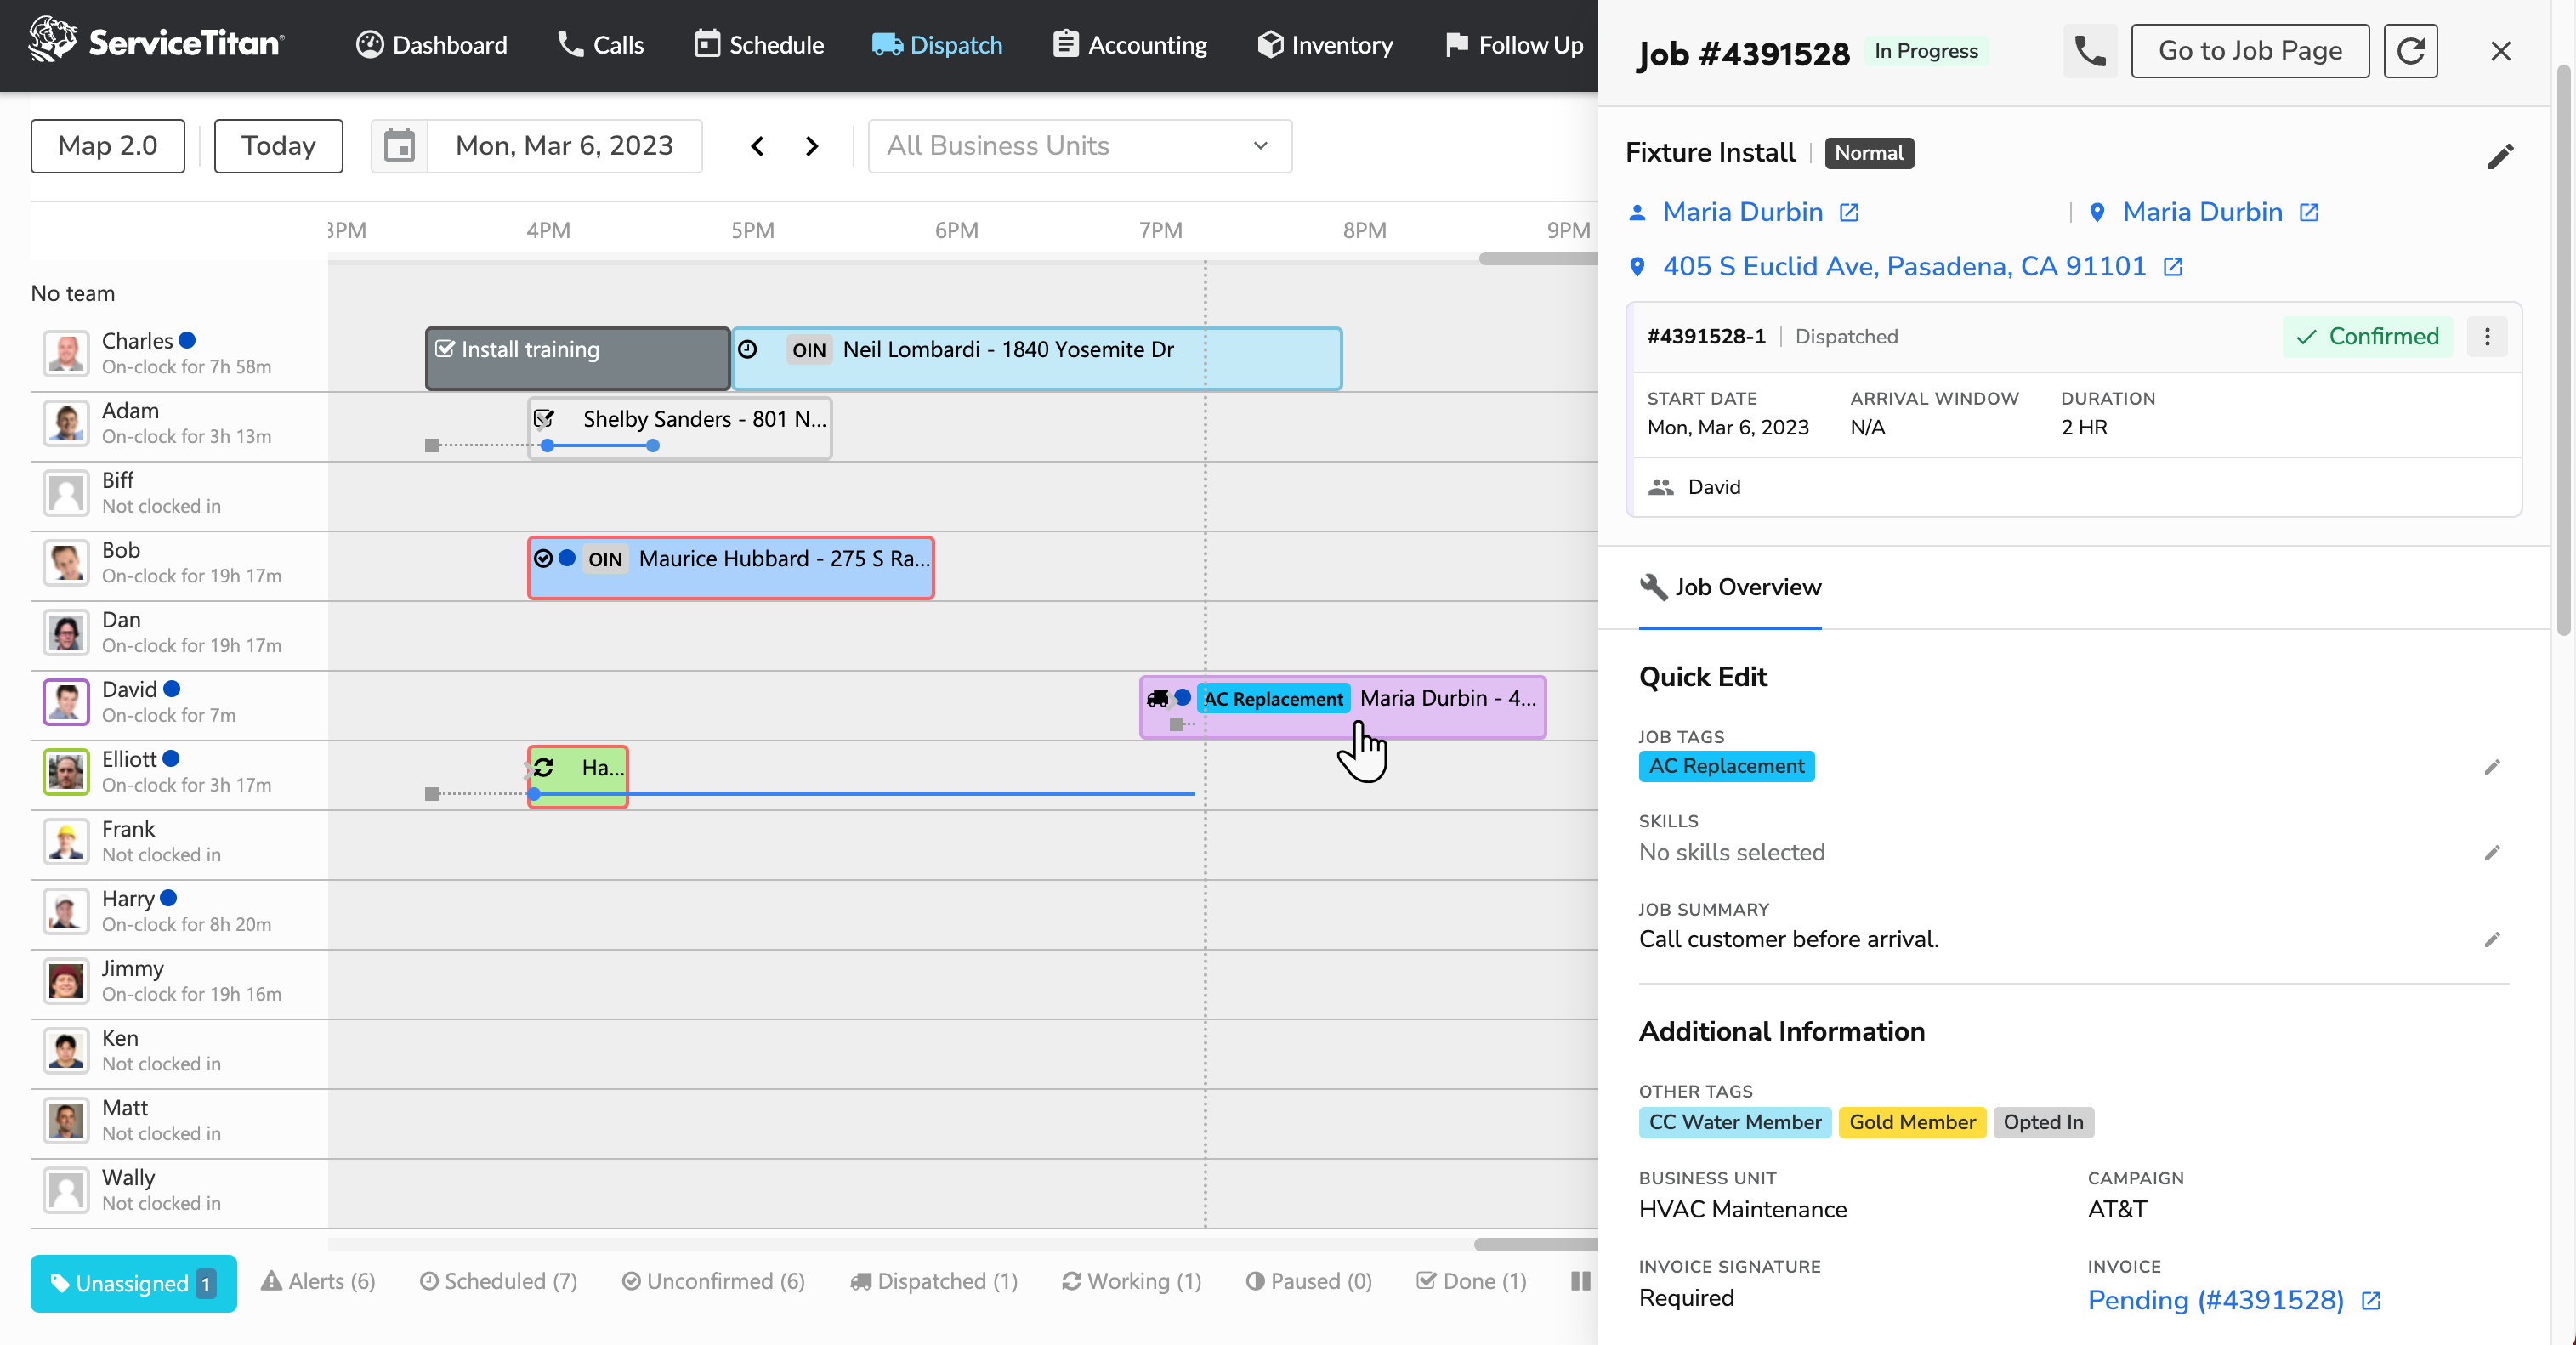2576x1345 pixels.
Task: Open the All Business Units dropdown
Action: [x=1079, y=146]
